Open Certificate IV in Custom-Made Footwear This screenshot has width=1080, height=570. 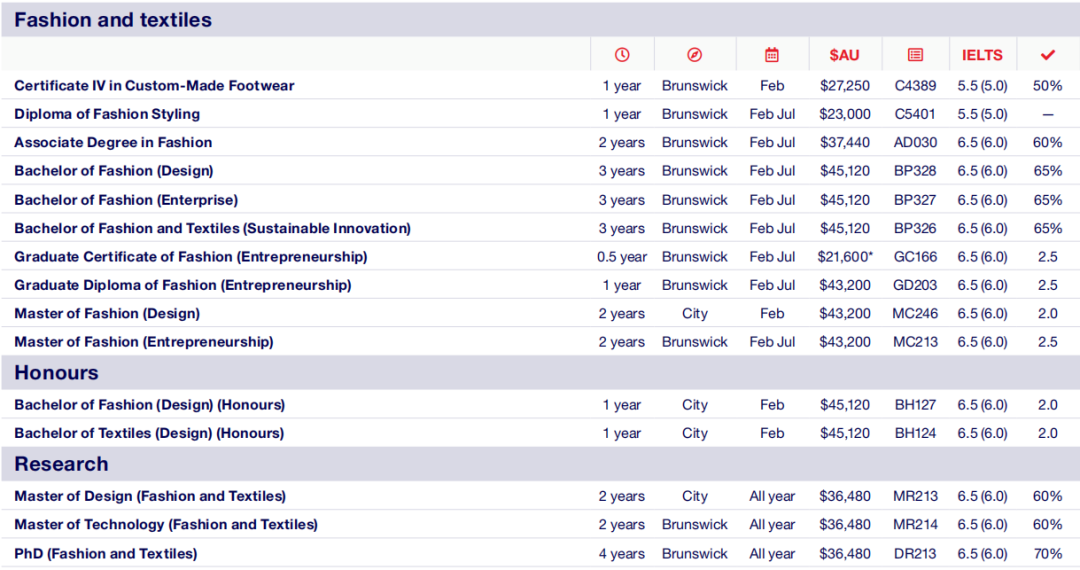[154, 85]
